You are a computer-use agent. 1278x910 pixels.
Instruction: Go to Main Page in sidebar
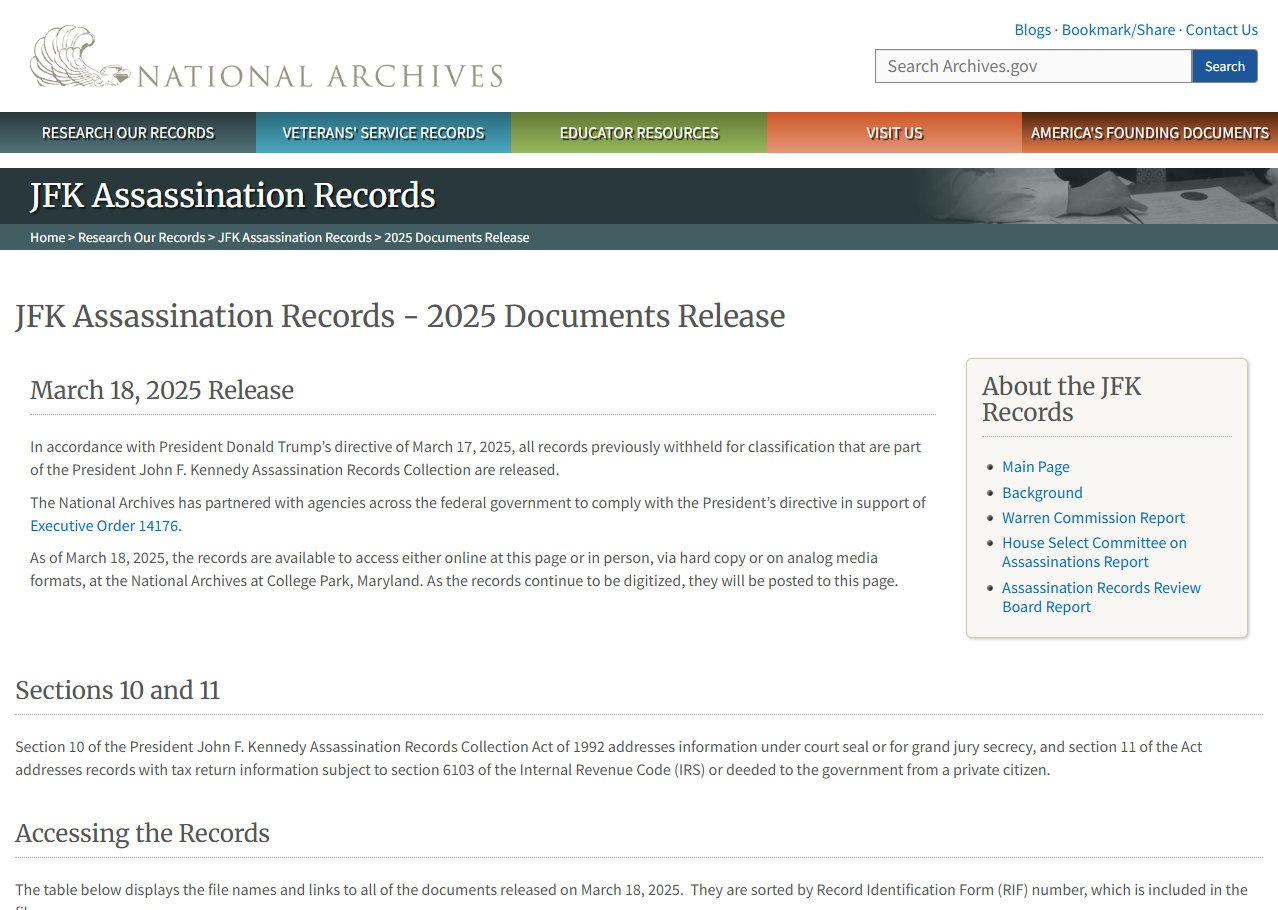tap(1035, 467)
